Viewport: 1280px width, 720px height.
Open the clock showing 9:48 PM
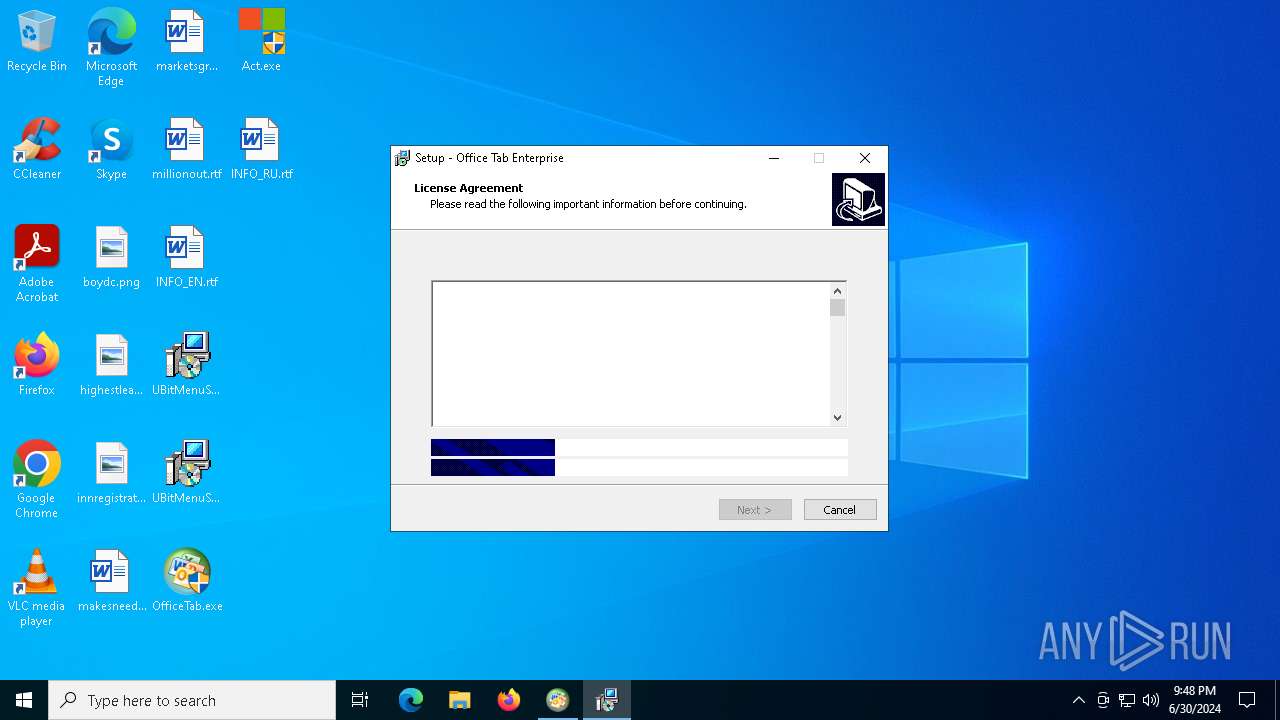(1195, 700)
